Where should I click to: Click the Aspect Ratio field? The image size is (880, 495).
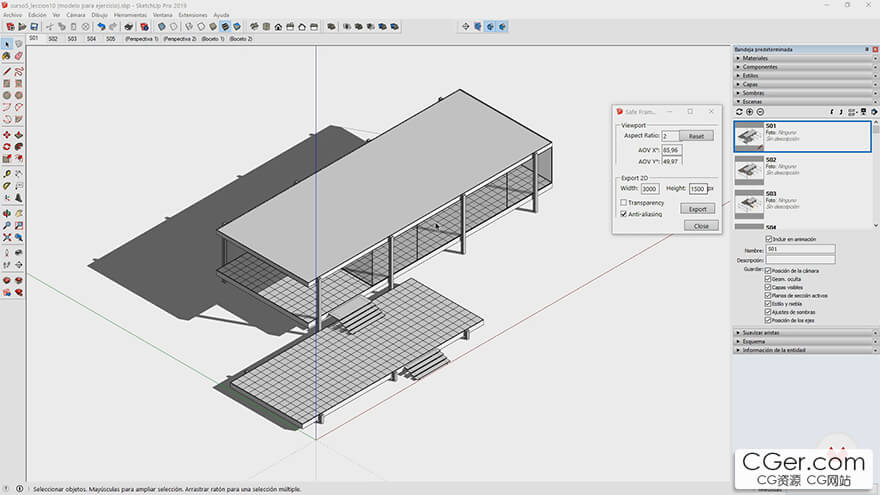[670, 136]
